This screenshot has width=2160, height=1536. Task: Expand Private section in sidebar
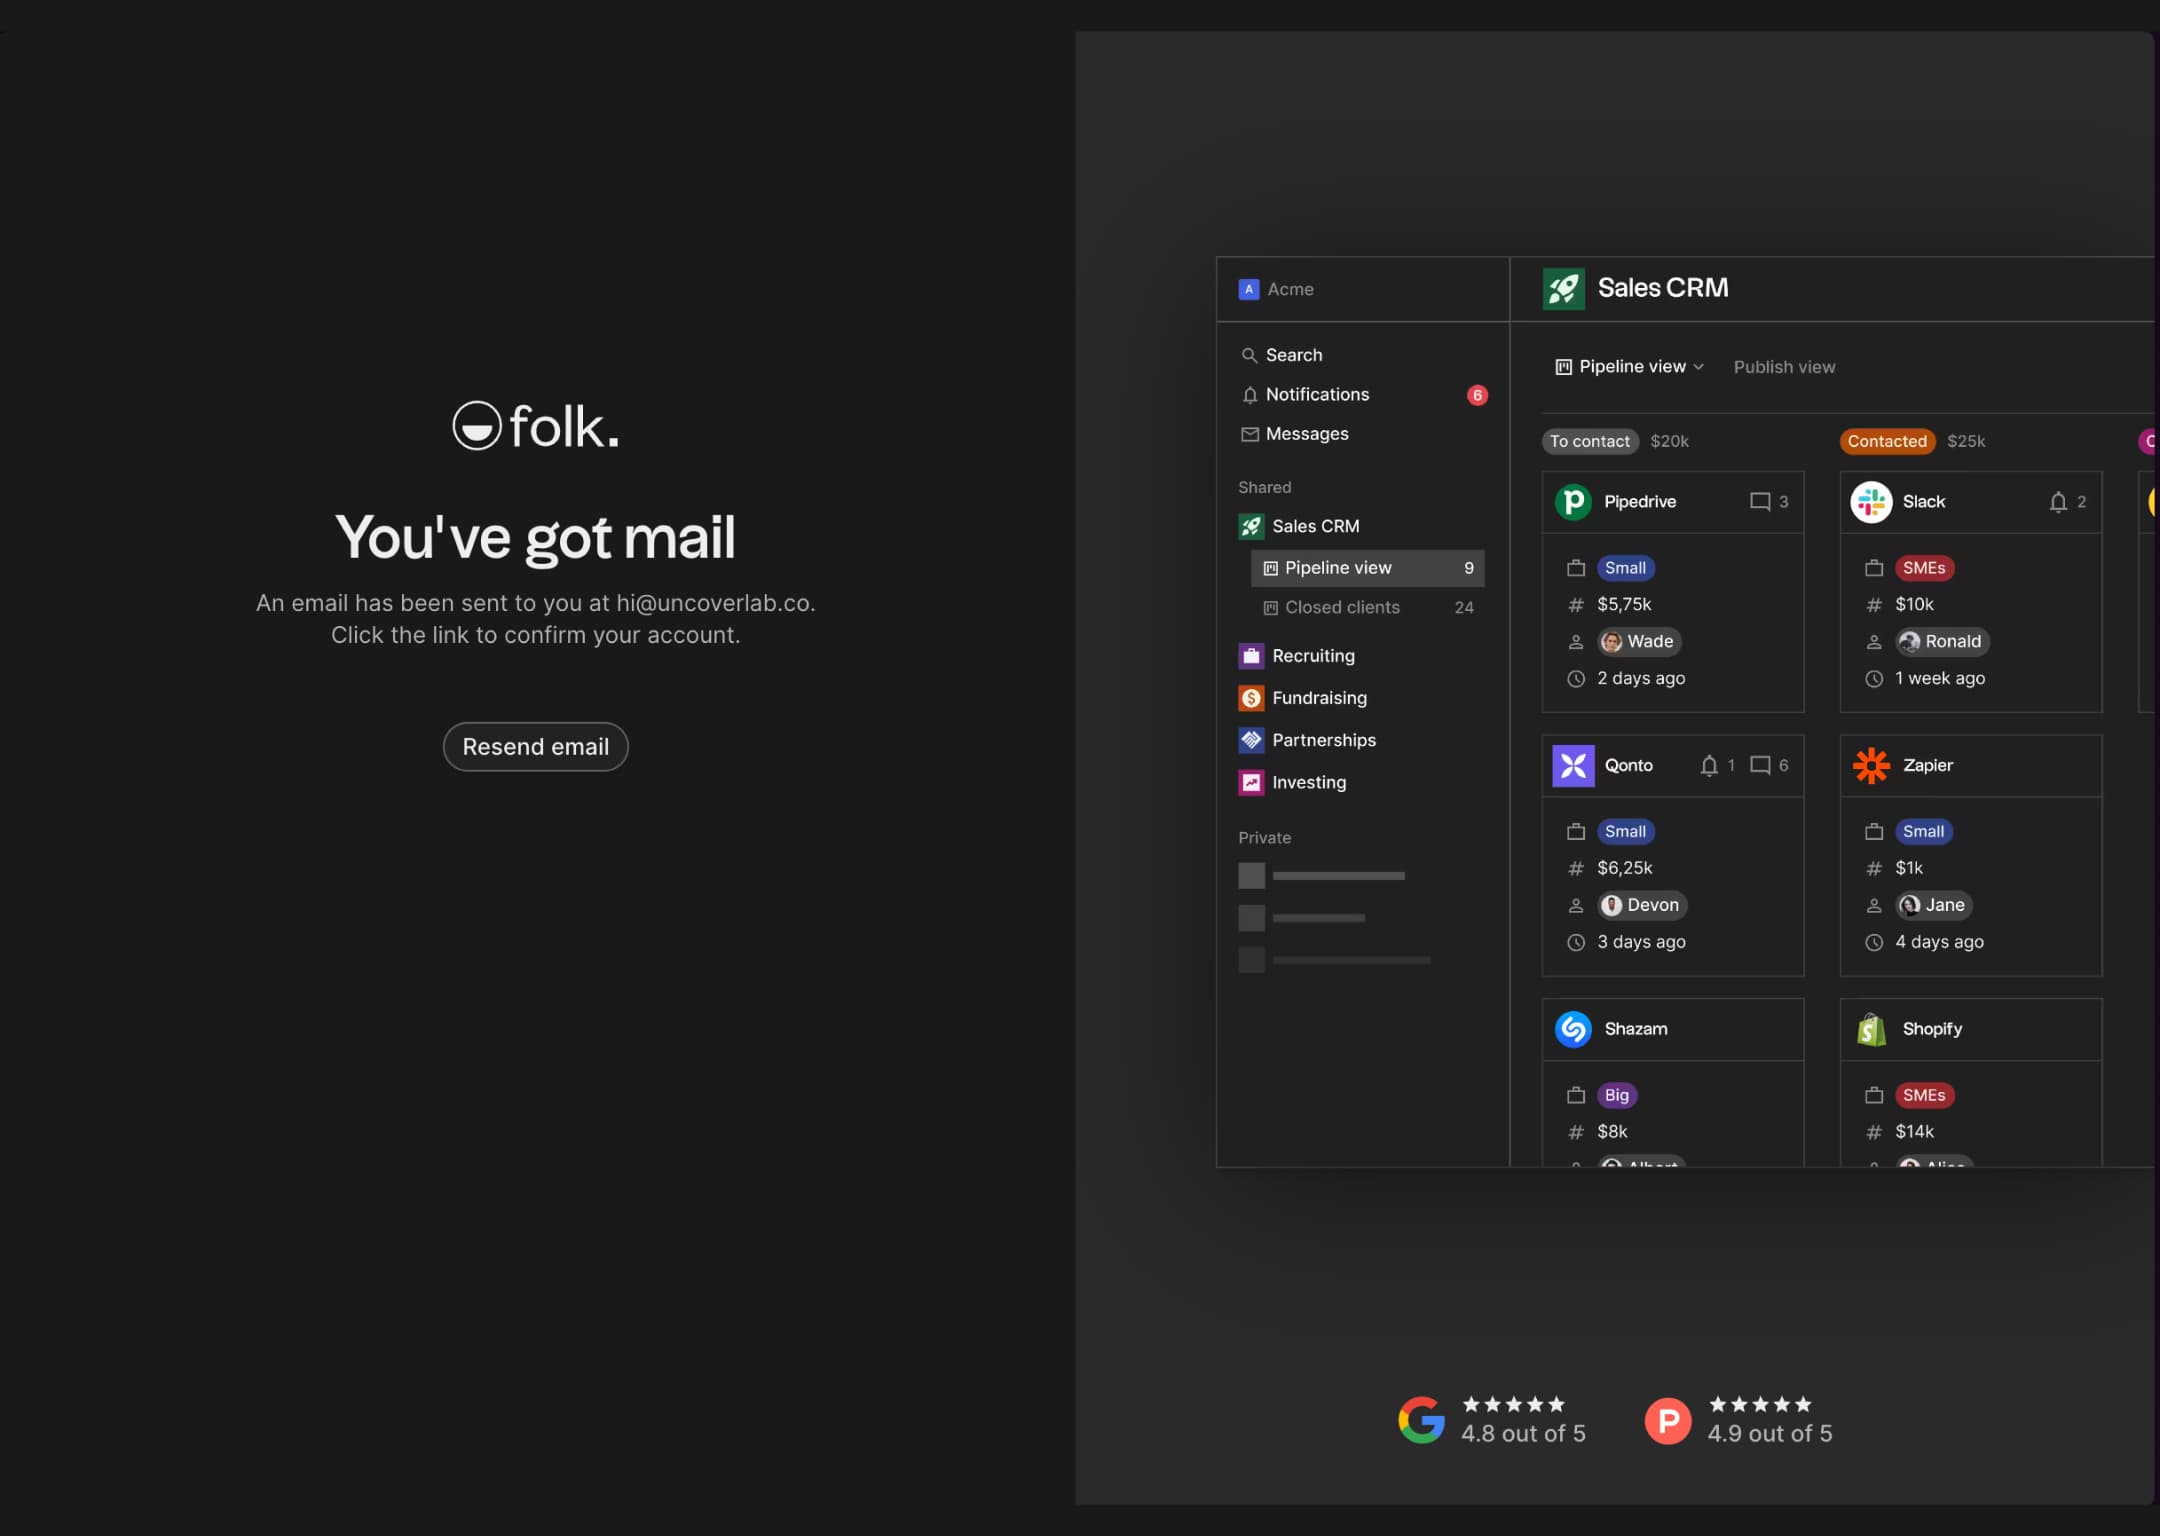(1264, 838)
